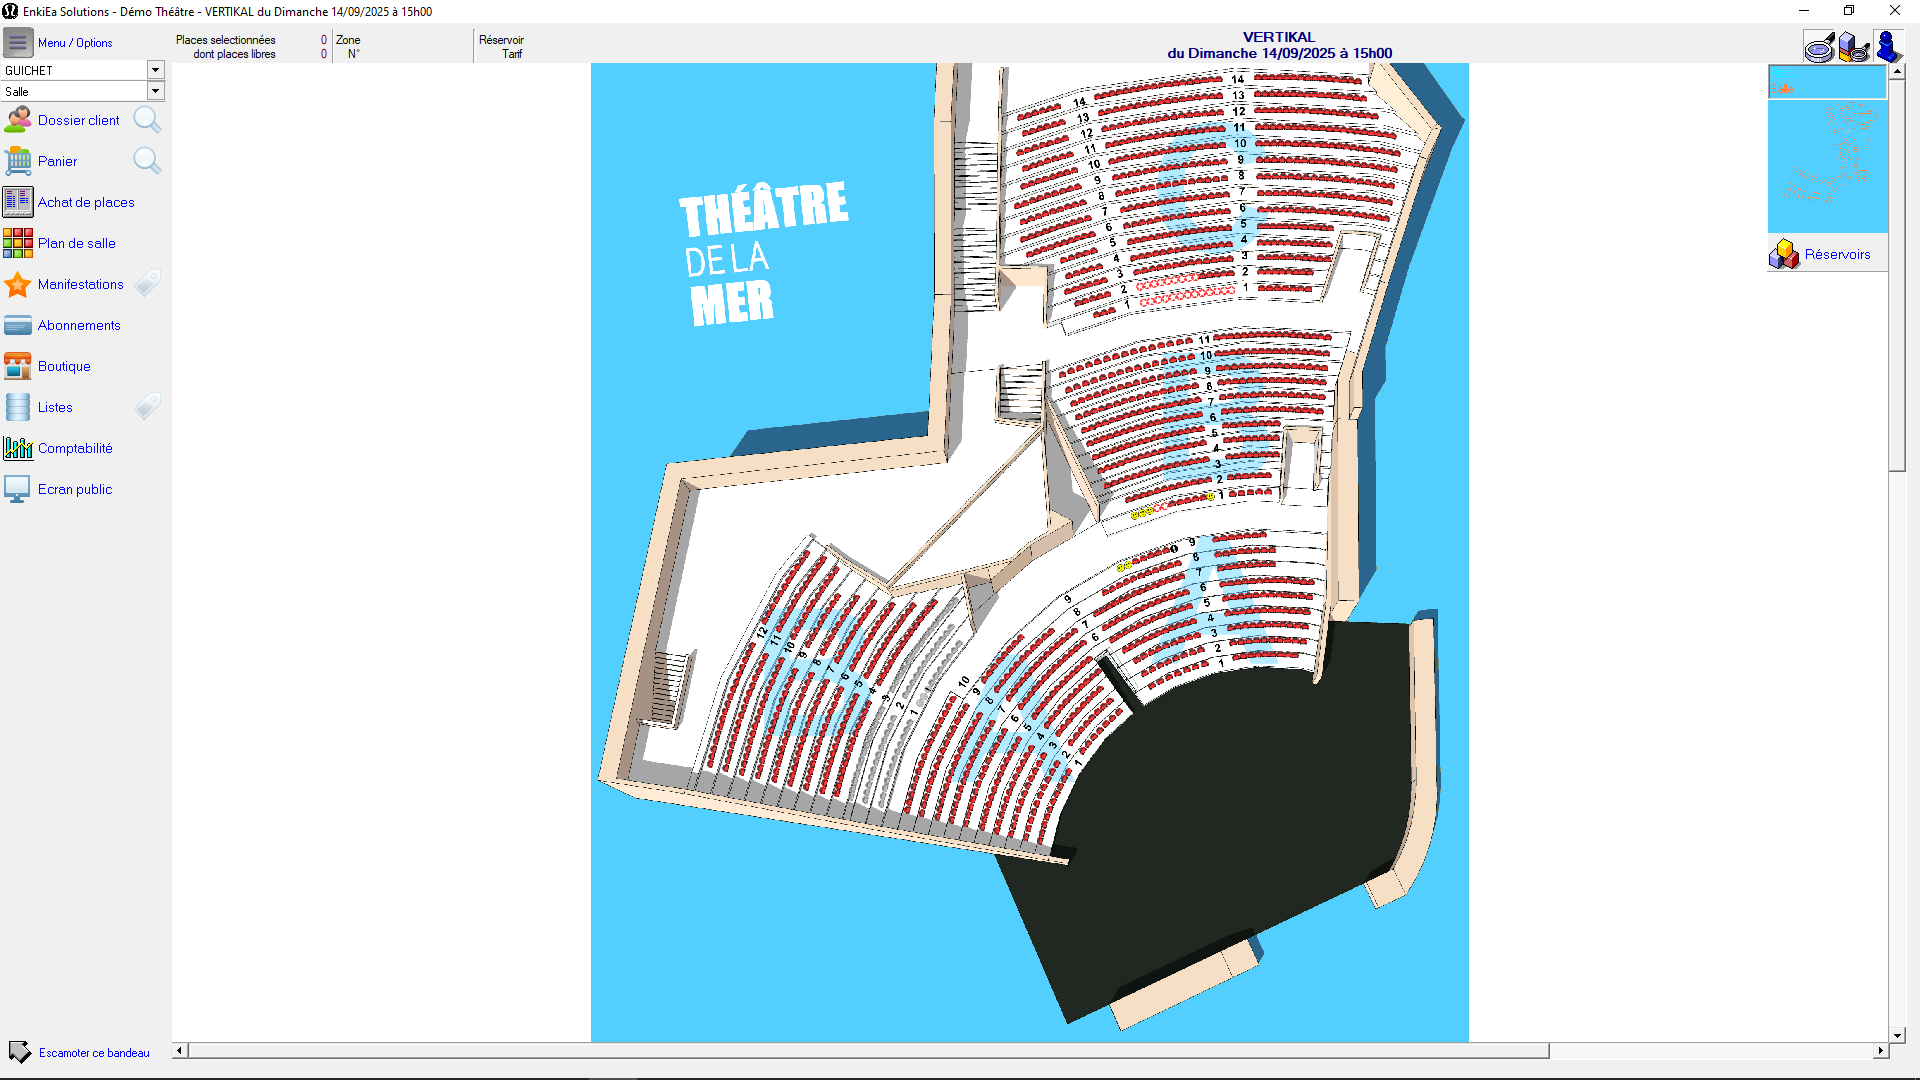Open the hamburger Menu / Options button
The image size is (1920, 1080).
(x=18, y=43)
